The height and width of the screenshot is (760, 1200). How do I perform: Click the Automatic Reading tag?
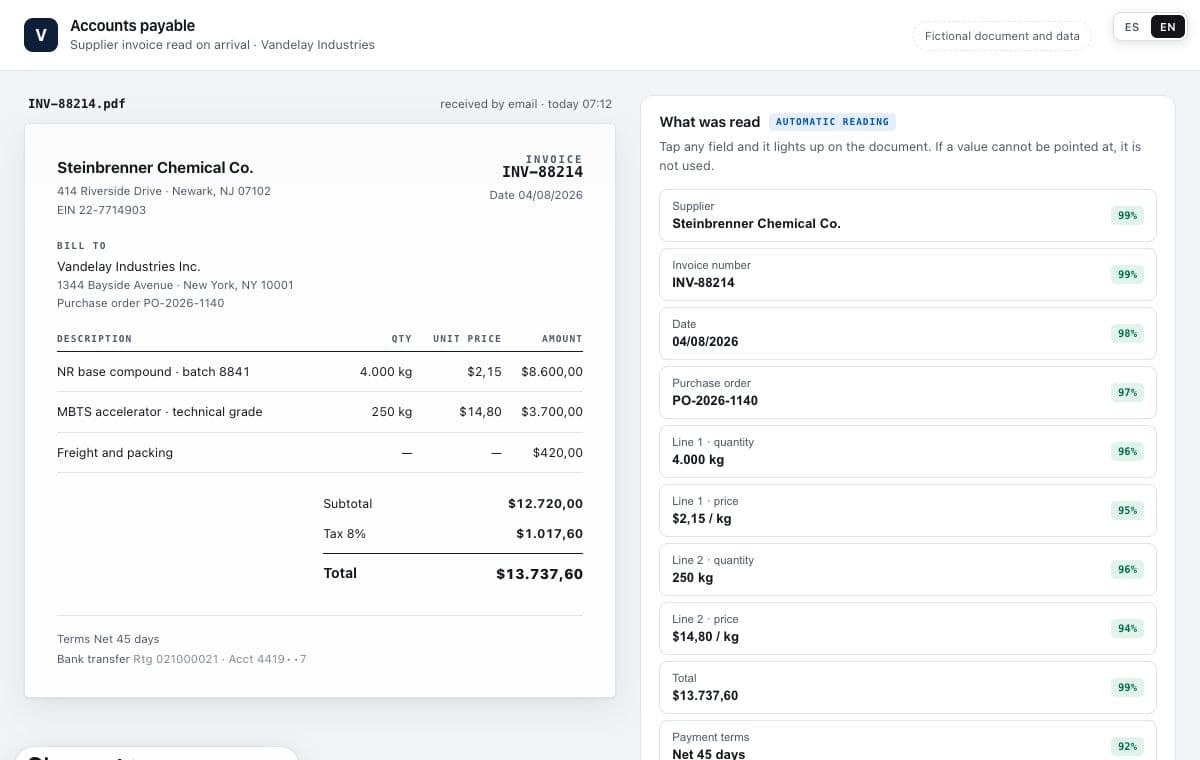(832, 122)
